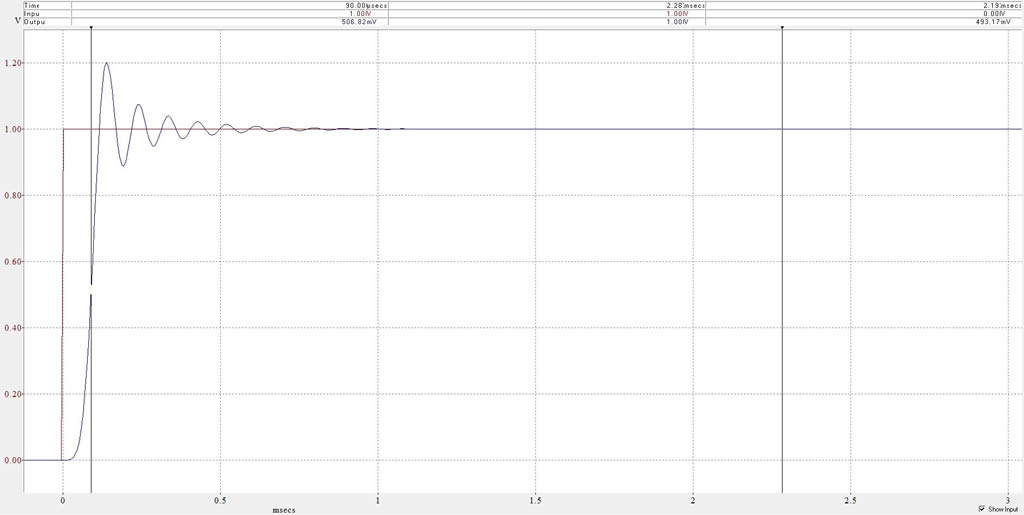Viewport: 1024px width, 515px height.
Task: Click the Input row header label
Action: 33,12
